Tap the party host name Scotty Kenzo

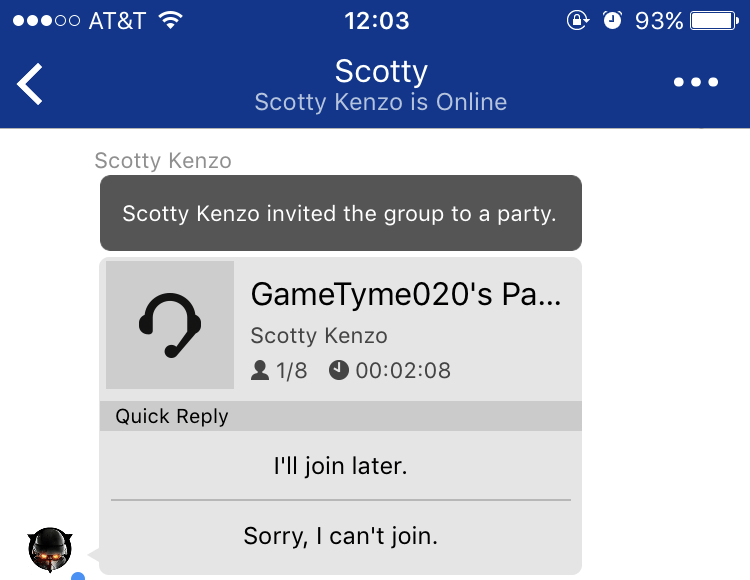click(x=319, y=336)
